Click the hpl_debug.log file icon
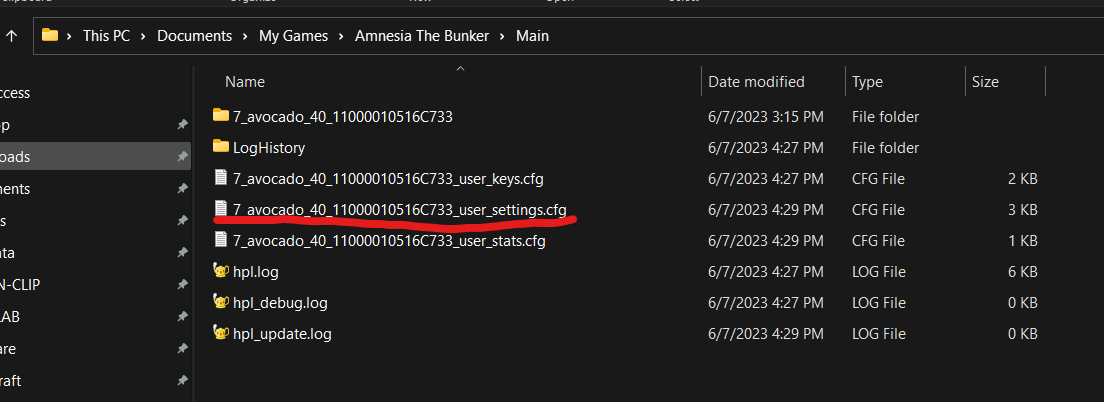This screenshot has height=402, width=1104. 221,302
